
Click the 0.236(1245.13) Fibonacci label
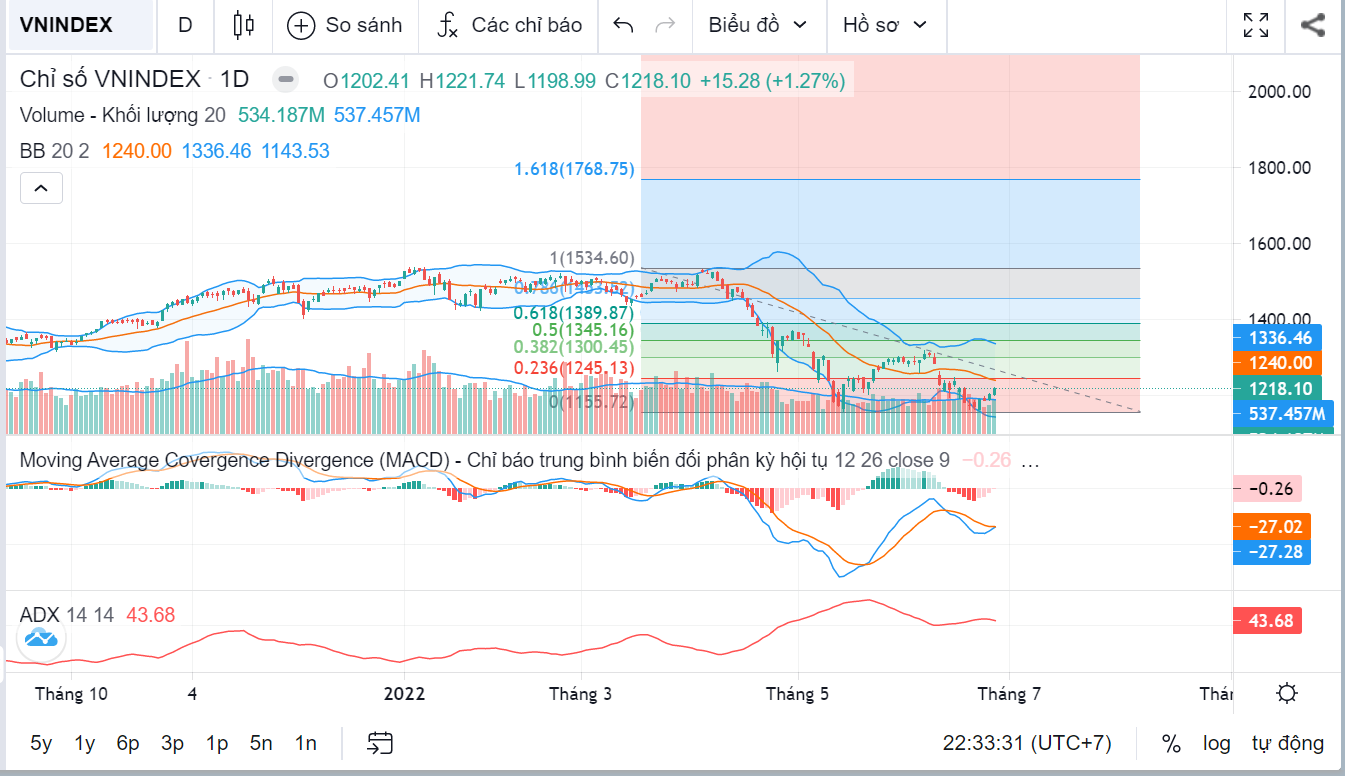pos(575,368)
